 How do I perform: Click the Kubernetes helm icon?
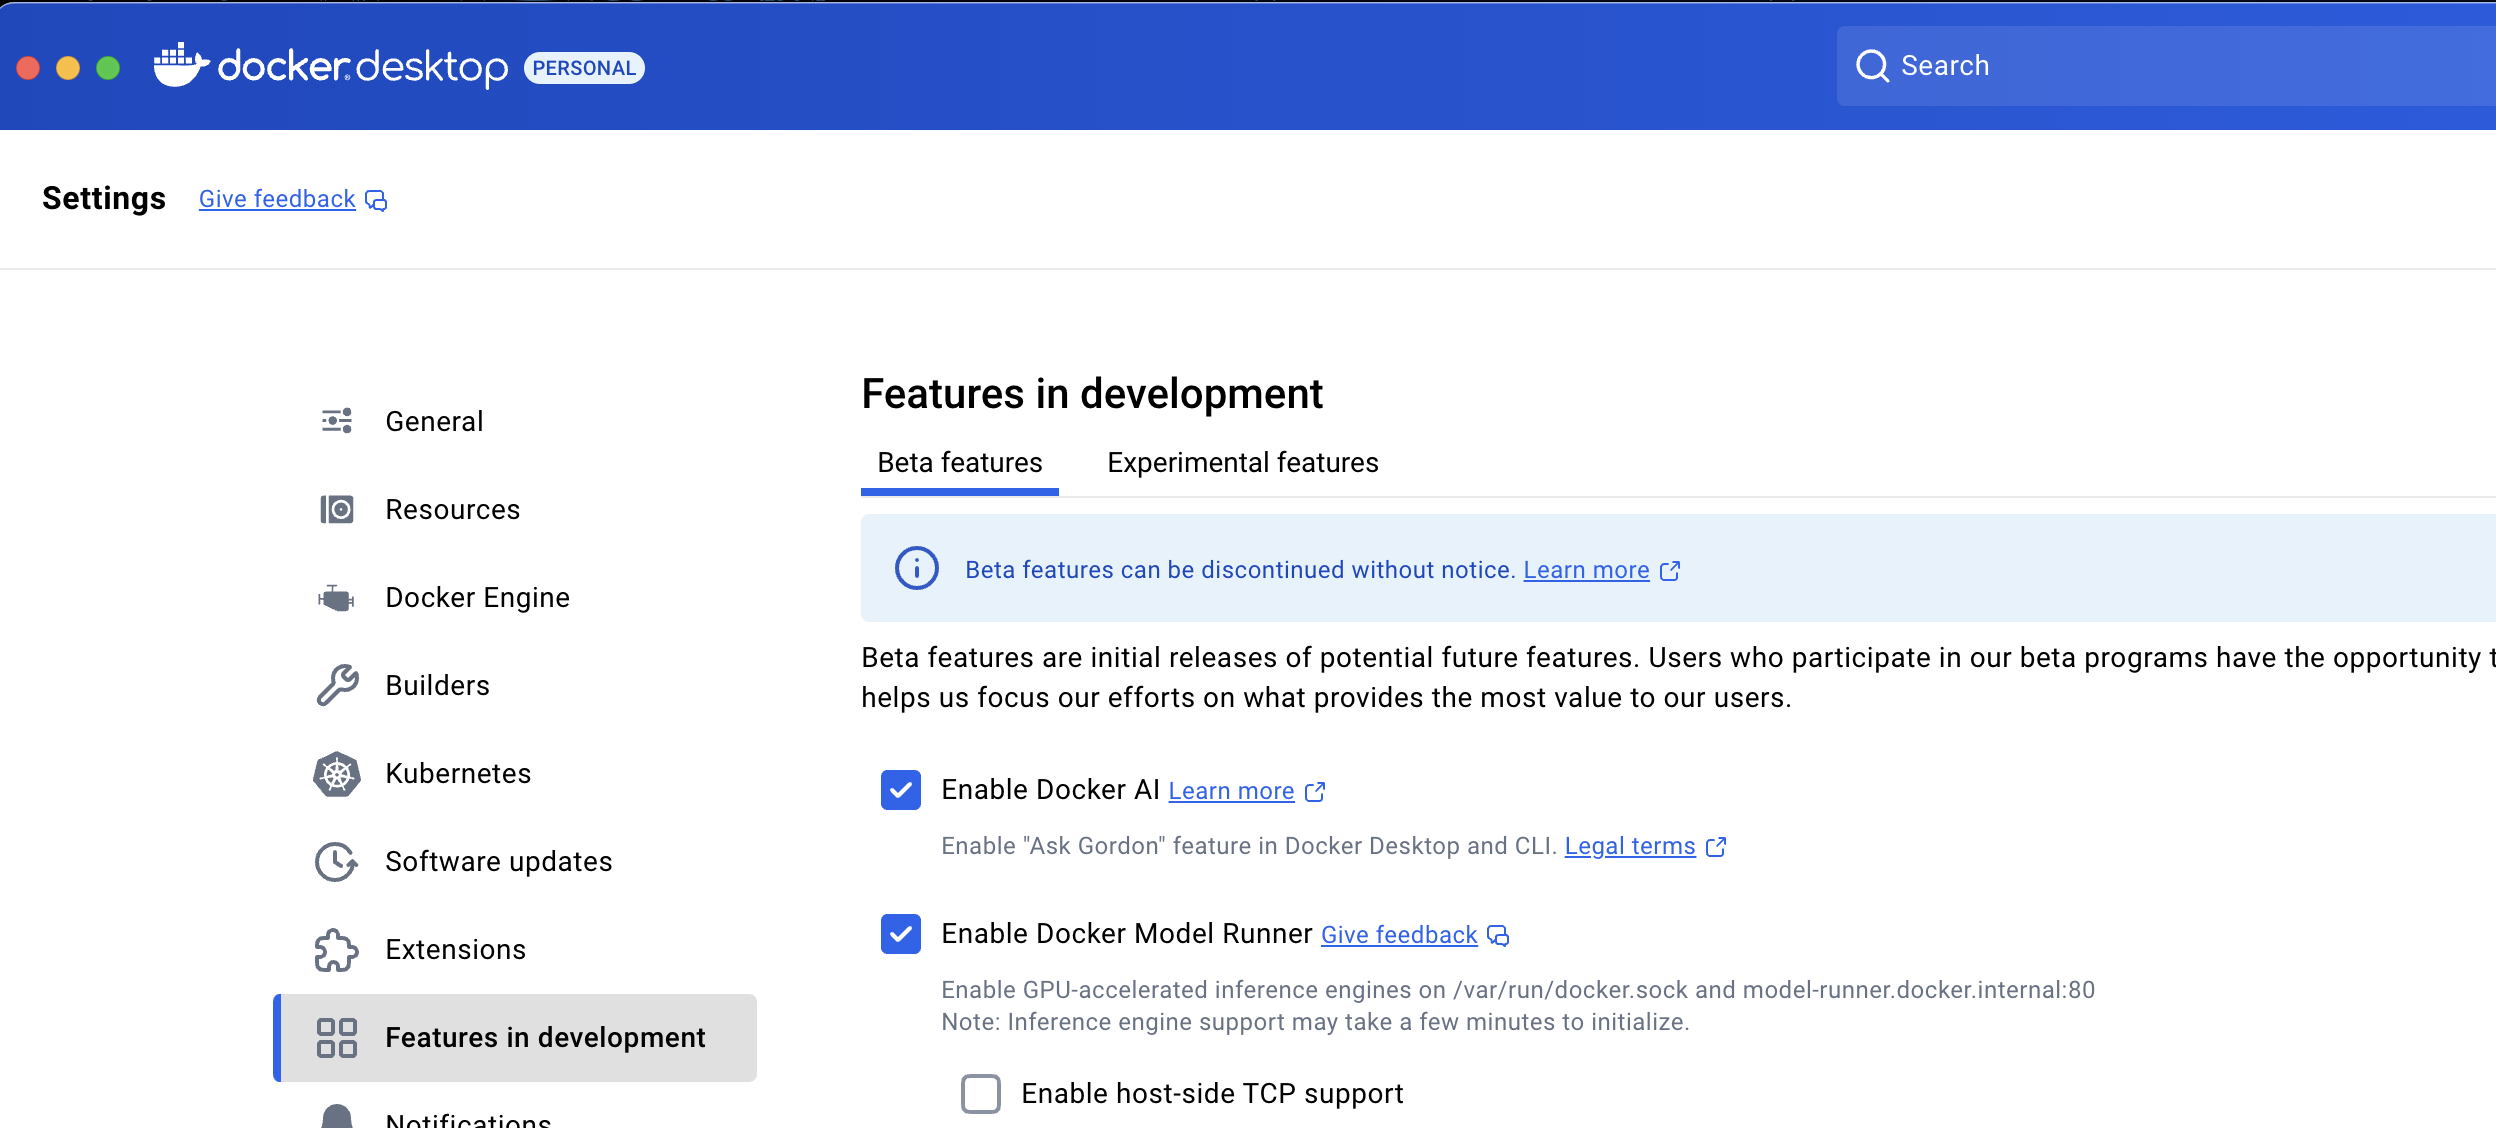[337, 774]
